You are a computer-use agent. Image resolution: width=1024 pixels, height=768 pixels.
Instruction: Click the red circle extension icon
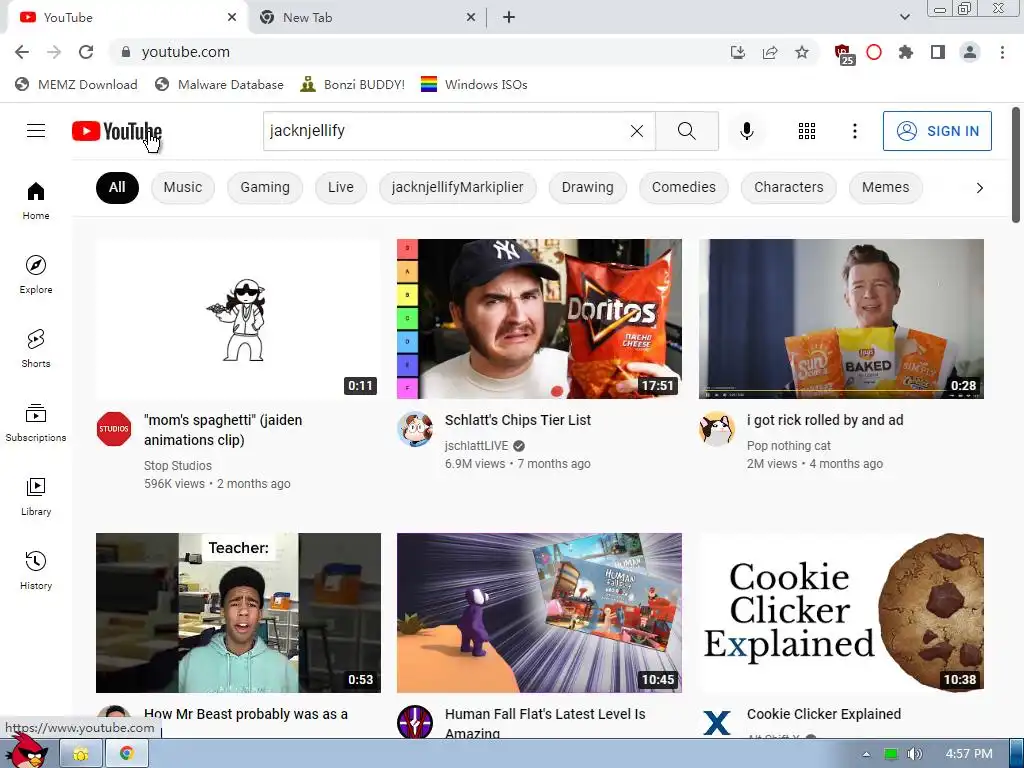pos(874,52)
